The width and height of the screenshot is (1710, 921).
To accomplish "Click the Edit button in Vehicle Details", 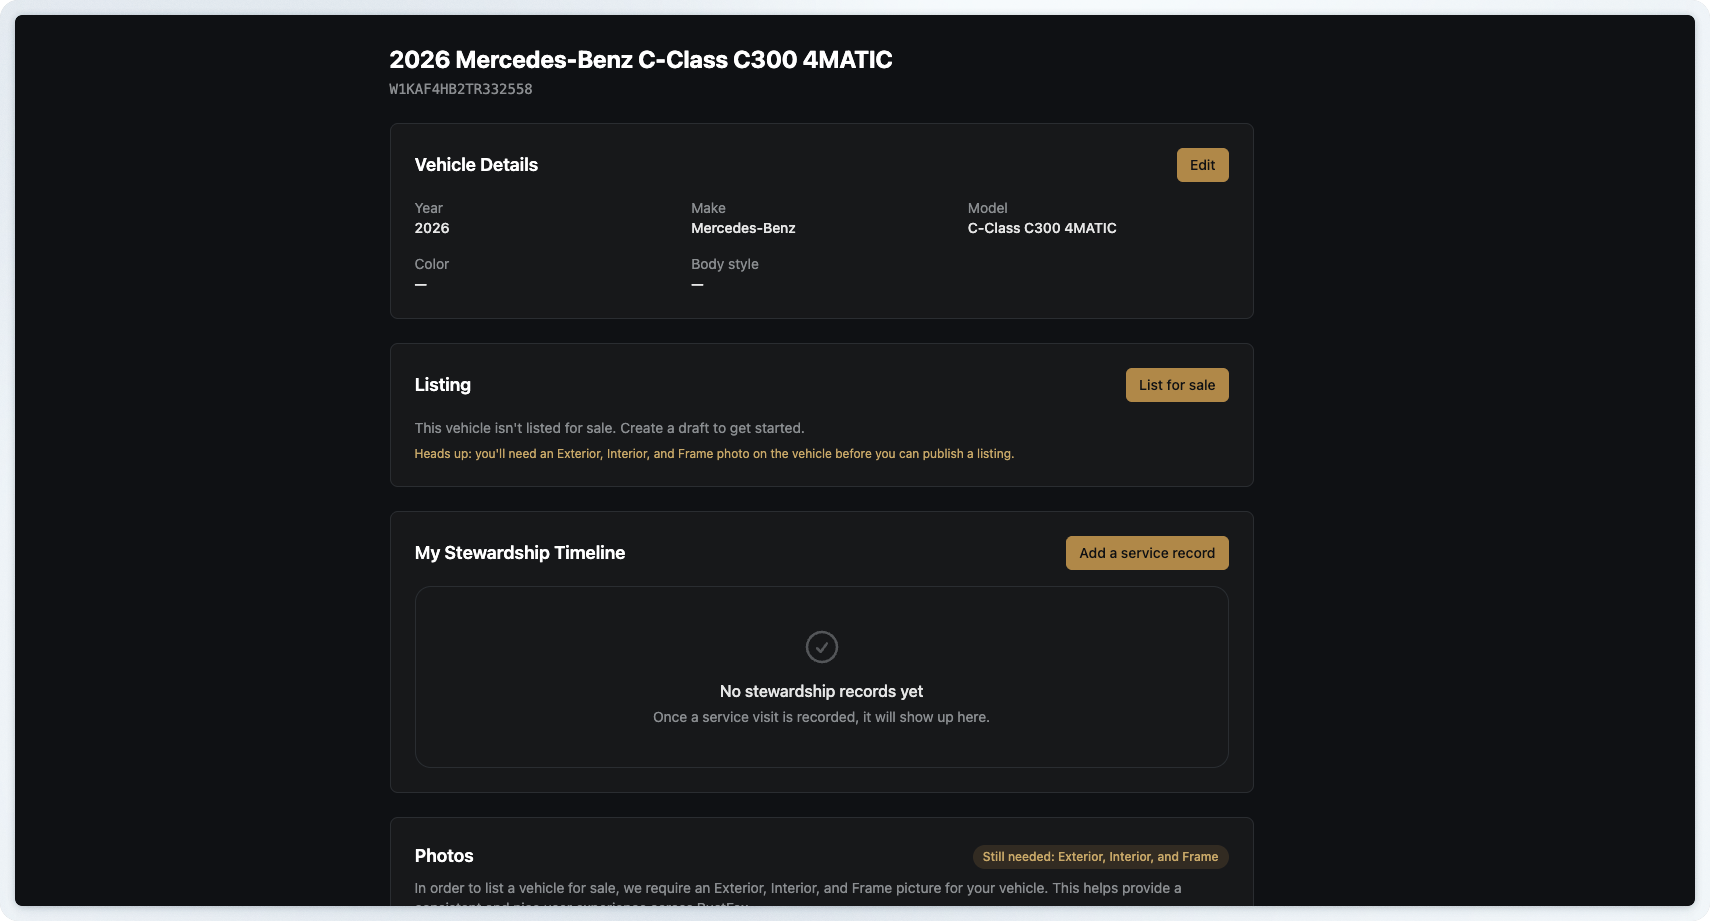I will pyautogui.click(x=1202, y=165).
